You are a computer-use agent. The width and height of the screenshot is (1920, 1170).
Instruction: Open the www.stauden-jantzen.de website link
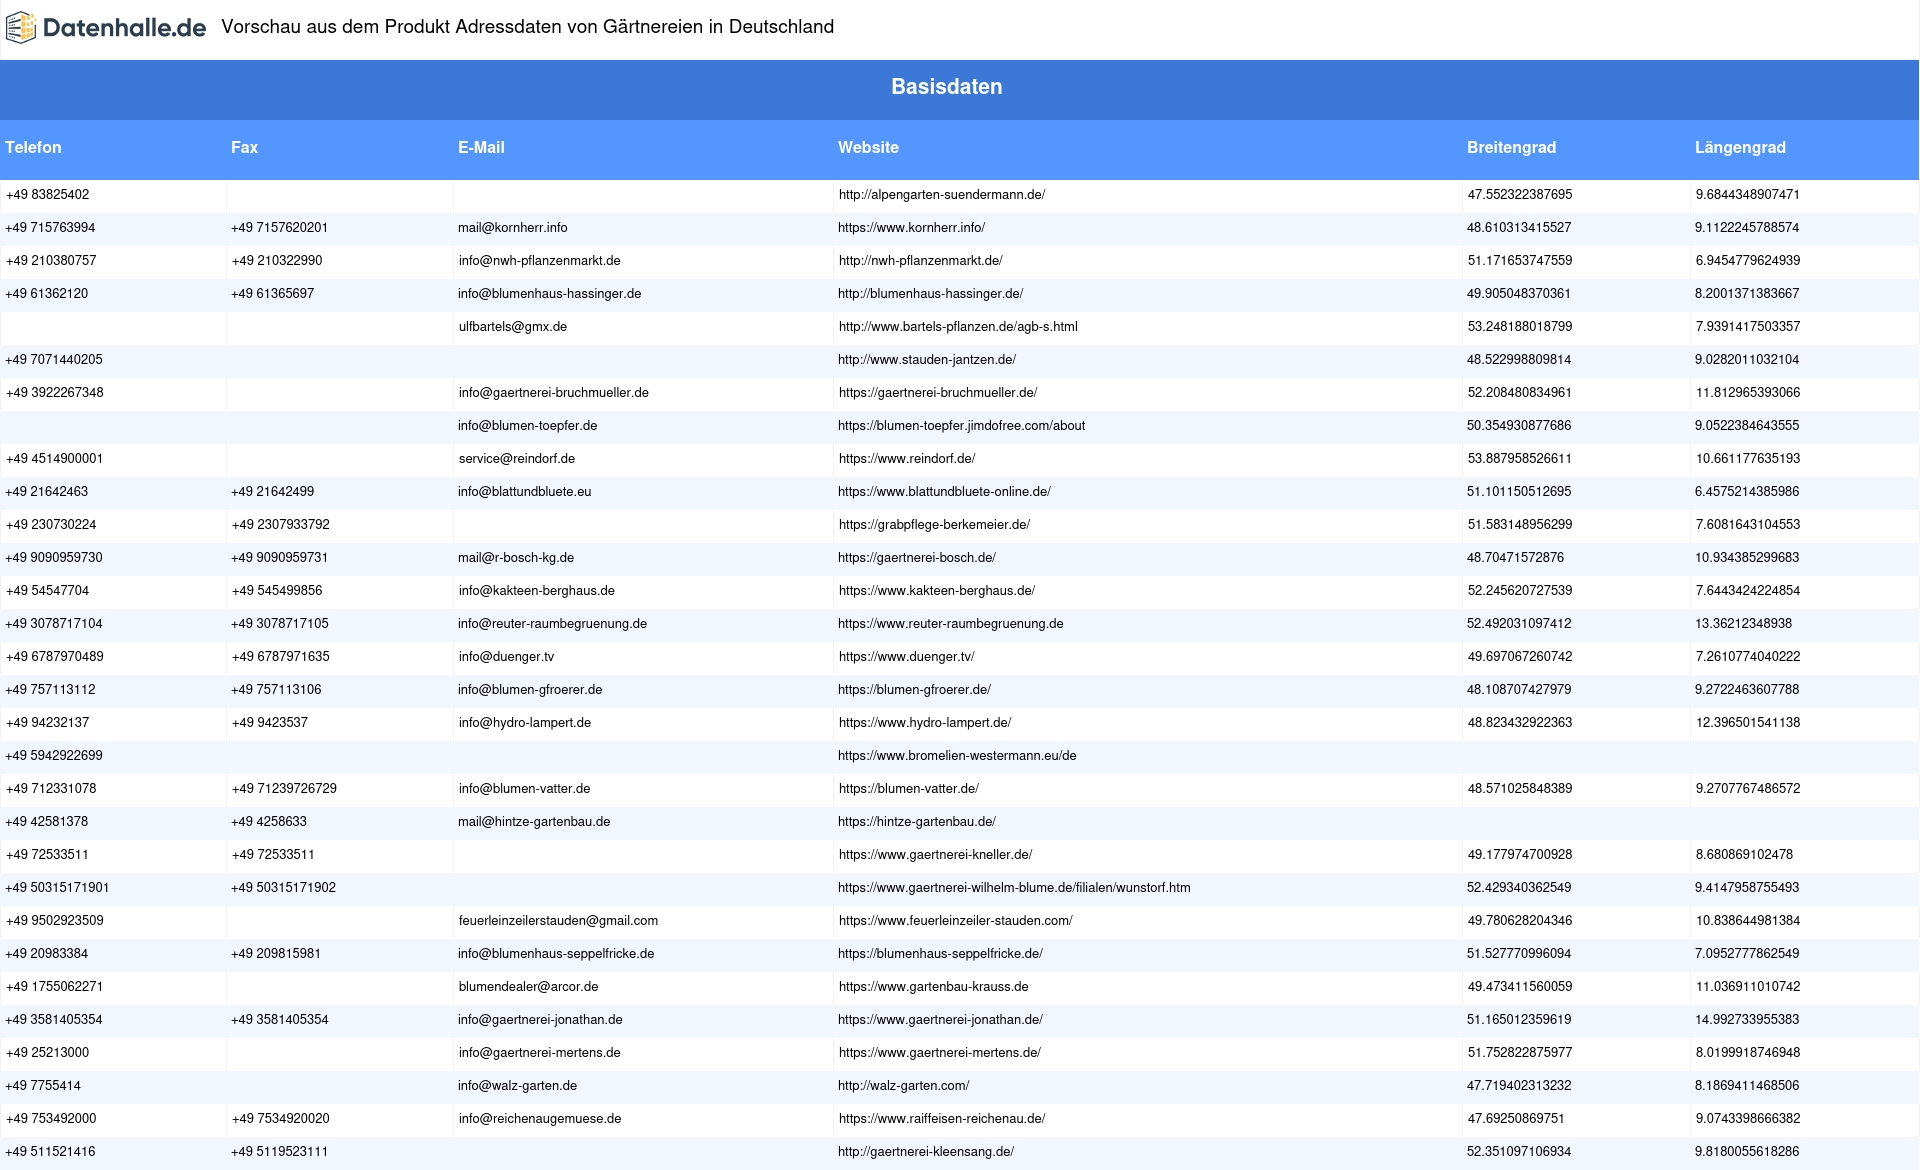[927, 360]
